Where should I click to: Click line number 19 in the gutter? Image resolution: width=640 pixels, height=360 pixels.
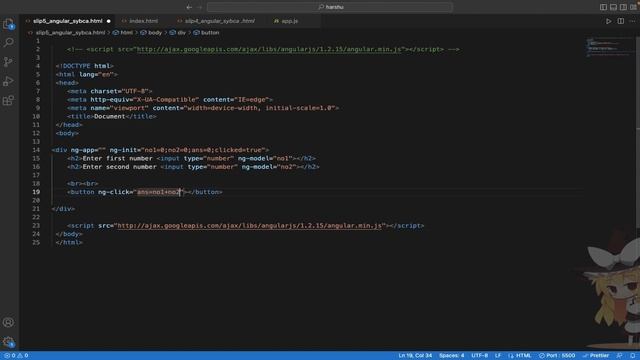pyautogui.click(x=36, y=192)
